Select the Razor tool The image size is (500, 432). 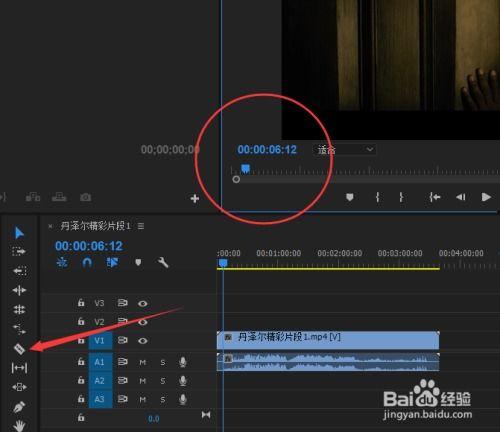point(19,349)
